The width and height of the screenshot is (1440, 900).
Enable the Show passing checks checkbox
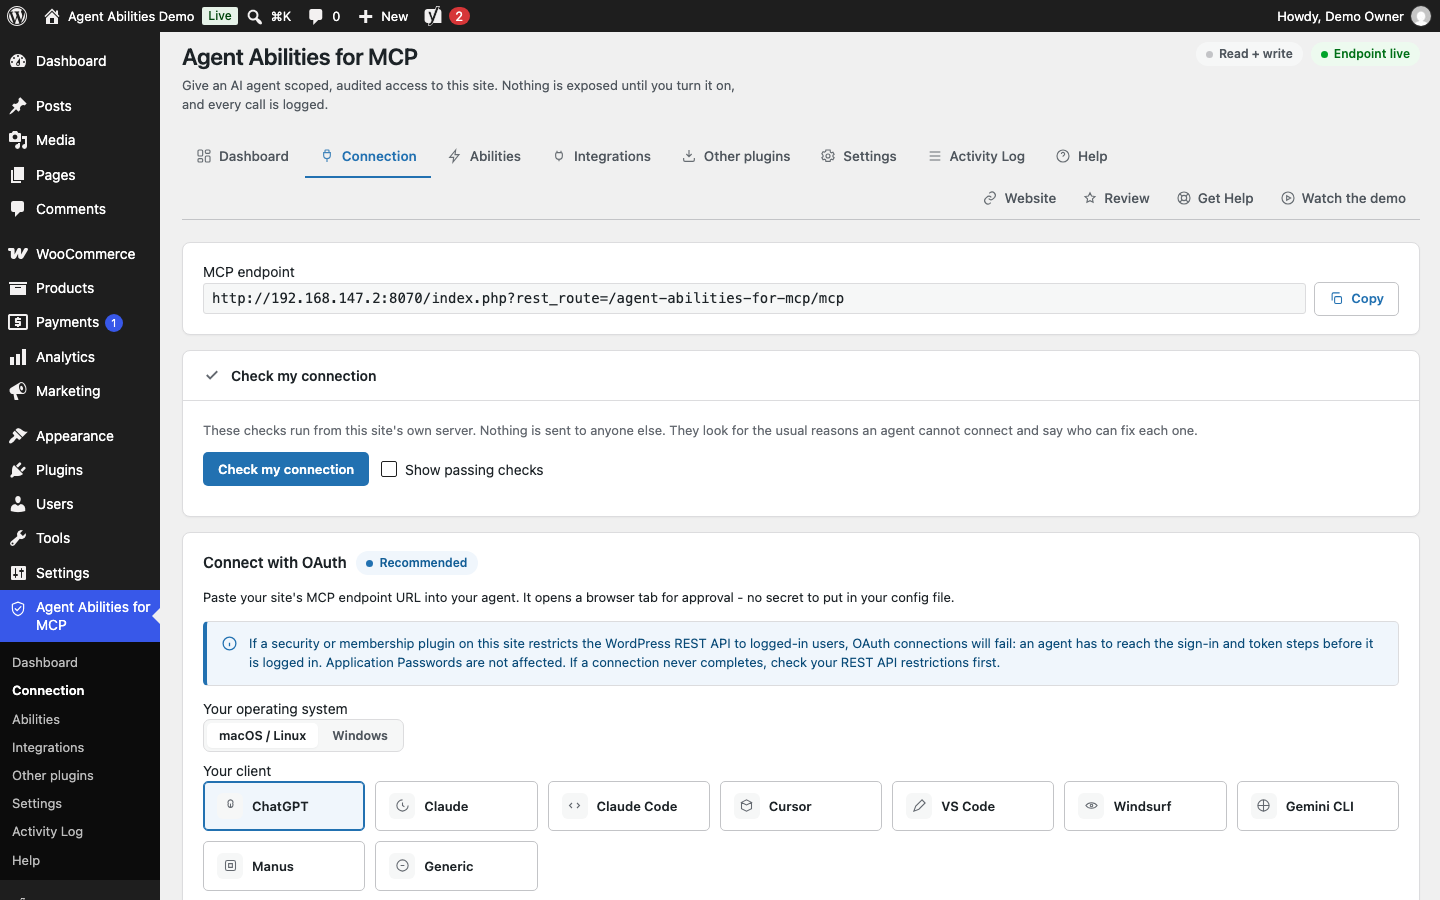tap(389, 469)
